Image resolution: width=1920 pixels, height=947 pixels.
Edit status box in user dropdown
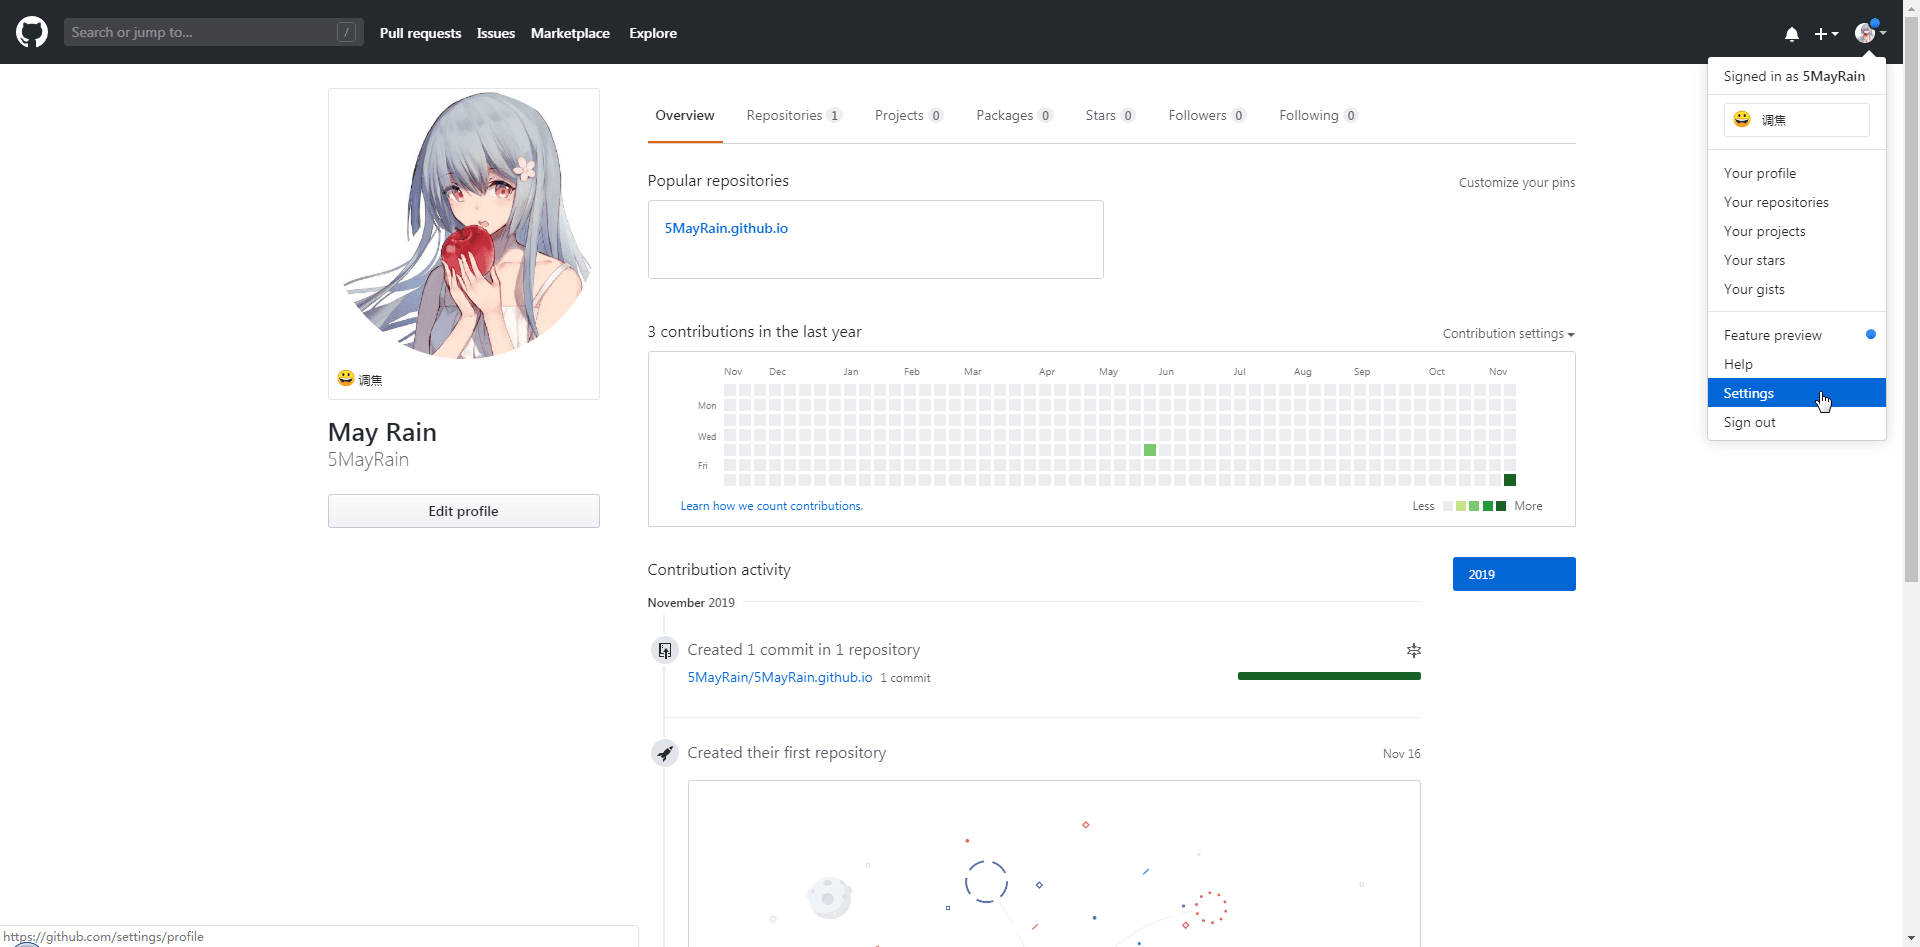(1797, 120)
